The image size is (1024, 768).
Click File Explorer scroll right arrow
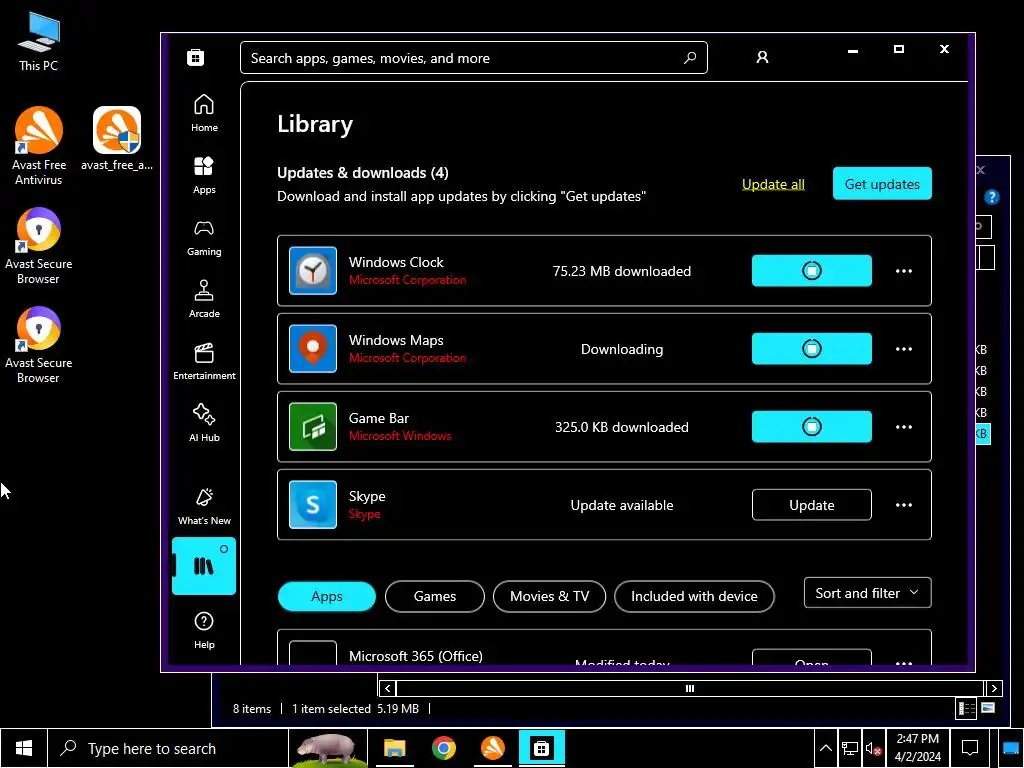994,688
